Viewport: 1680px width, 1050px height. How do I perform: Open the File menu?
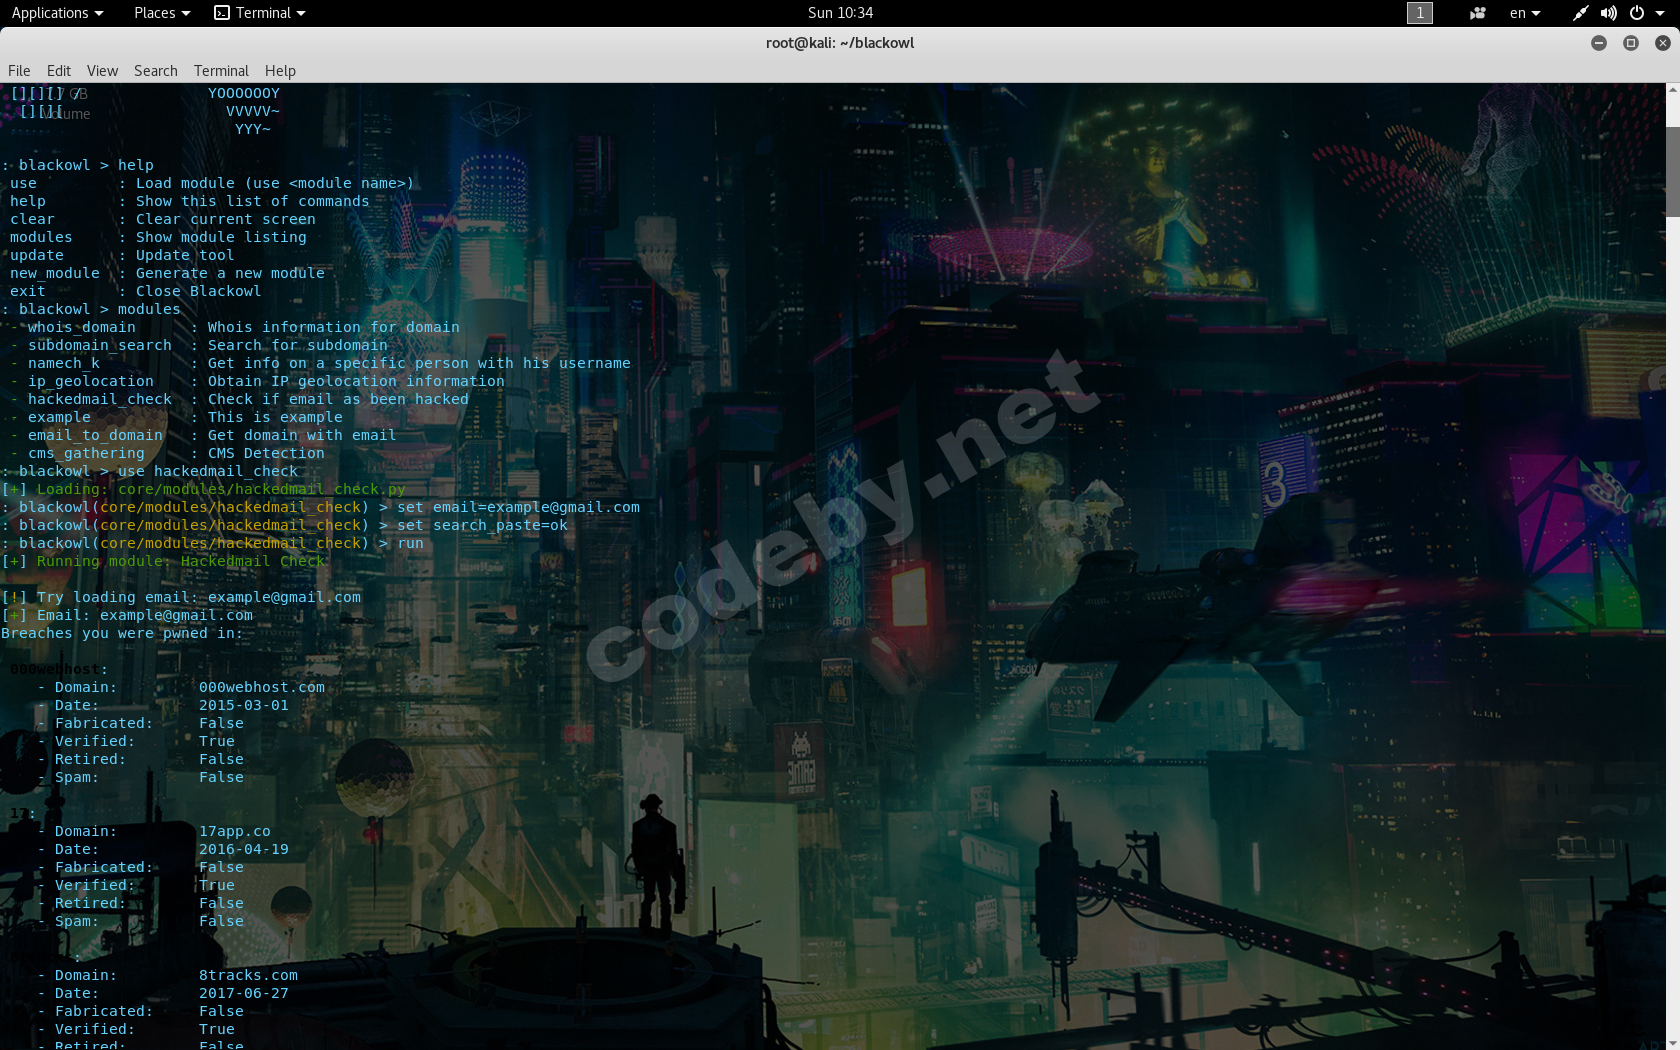pyautogui.click(x=19, y=71)
